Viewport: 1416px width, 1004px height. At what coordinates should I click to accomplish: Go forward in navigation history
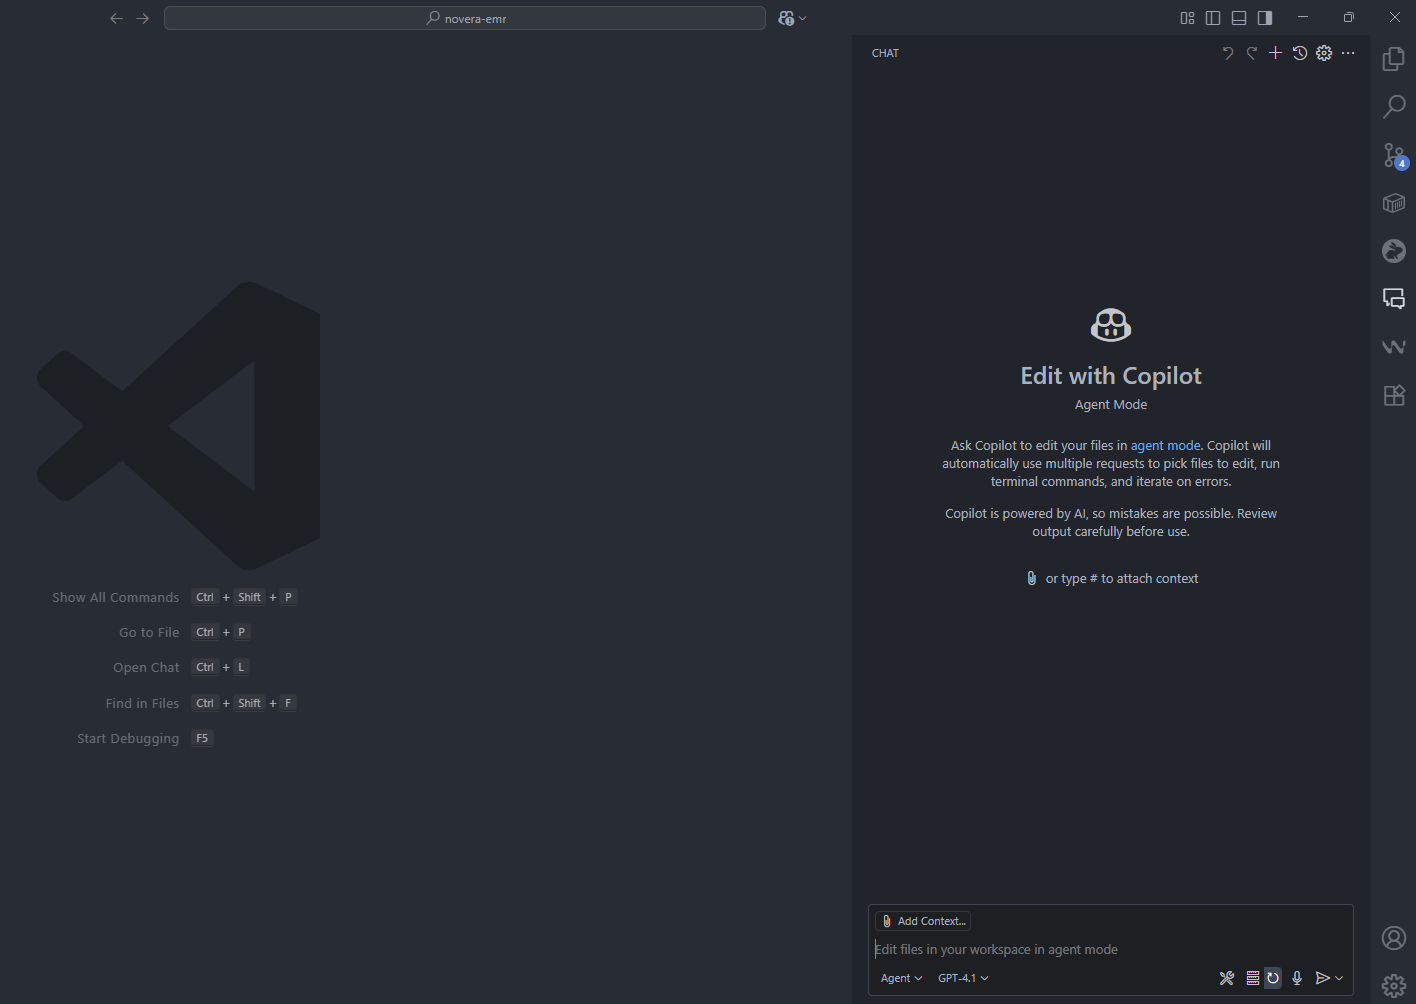point(142,18)
